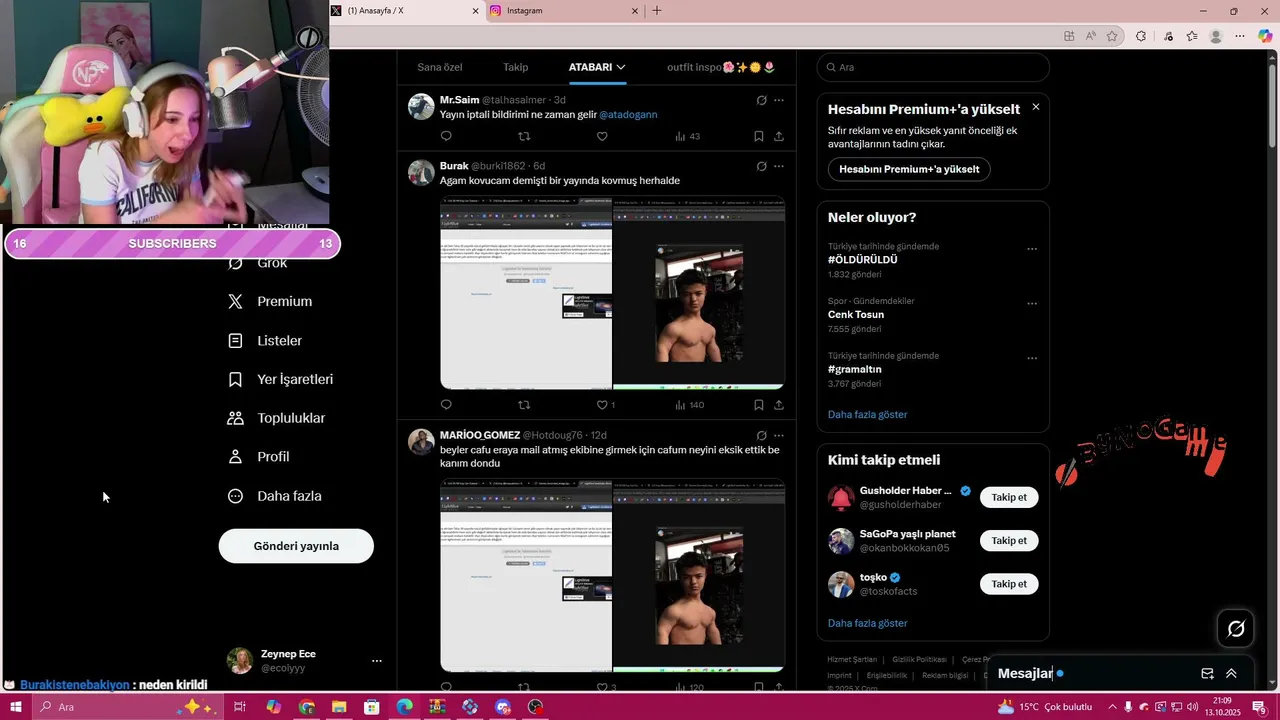The height and width of the screenshot is (720, 1280).
Task: Switch to Takip tab
Action: pyautogui.click(x=515, y=67)
